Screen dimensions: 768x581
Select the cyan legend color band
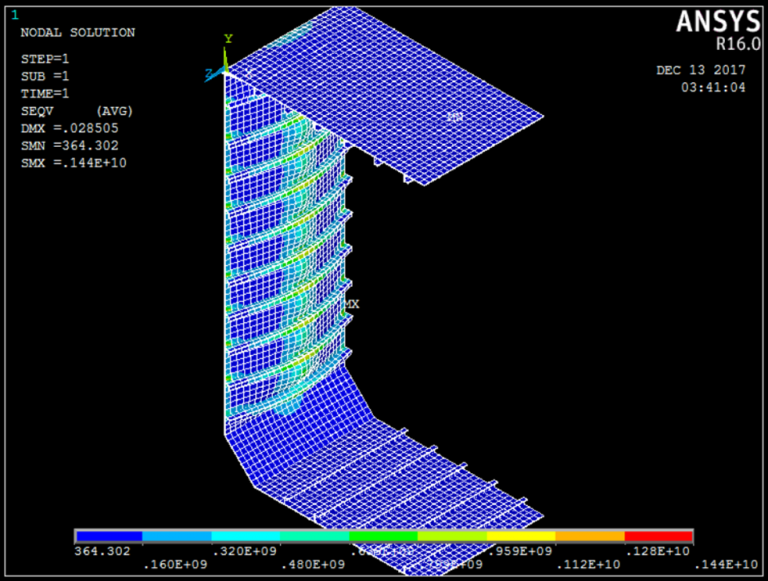[x=315, y=537]
